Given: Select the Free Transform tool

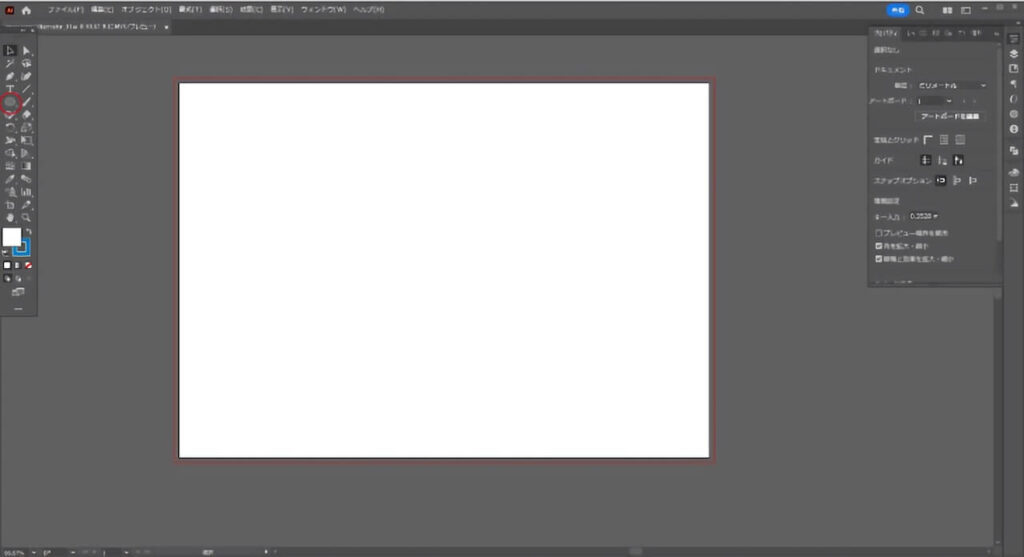Looking at the screenshot, I should [x=26, y=140].
